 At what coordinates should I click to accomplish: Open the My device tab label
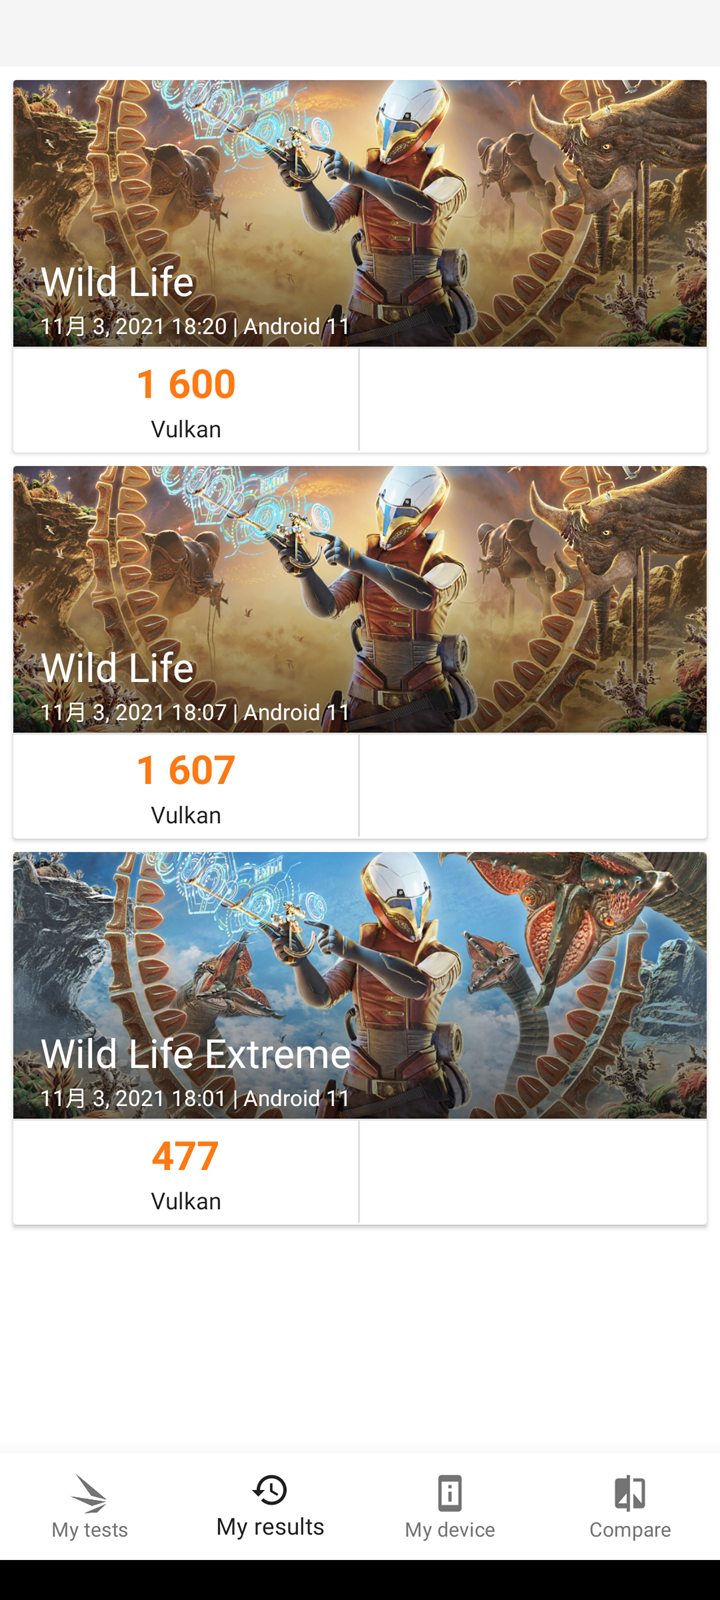coord(450,1530)
